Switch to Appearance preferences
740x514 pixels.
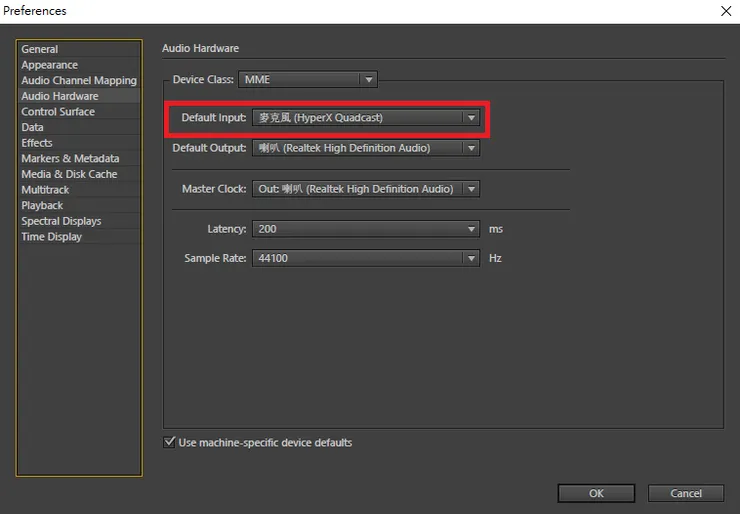(x=50, y=65)
